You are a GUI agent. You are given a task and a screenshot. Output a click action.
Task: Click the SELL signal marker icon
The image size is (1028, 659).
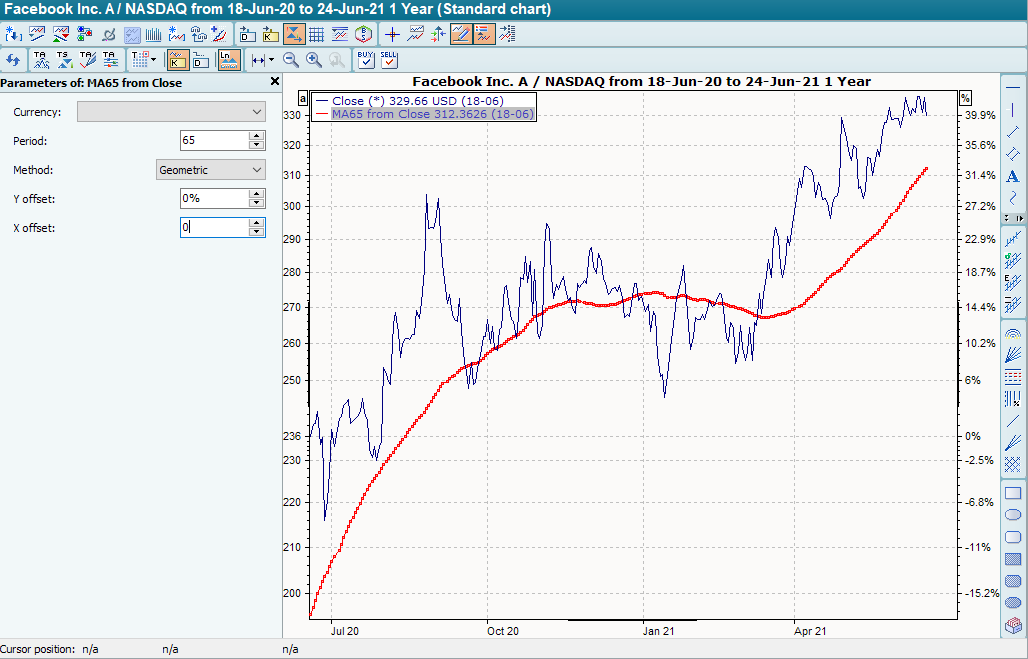point(387,59)
